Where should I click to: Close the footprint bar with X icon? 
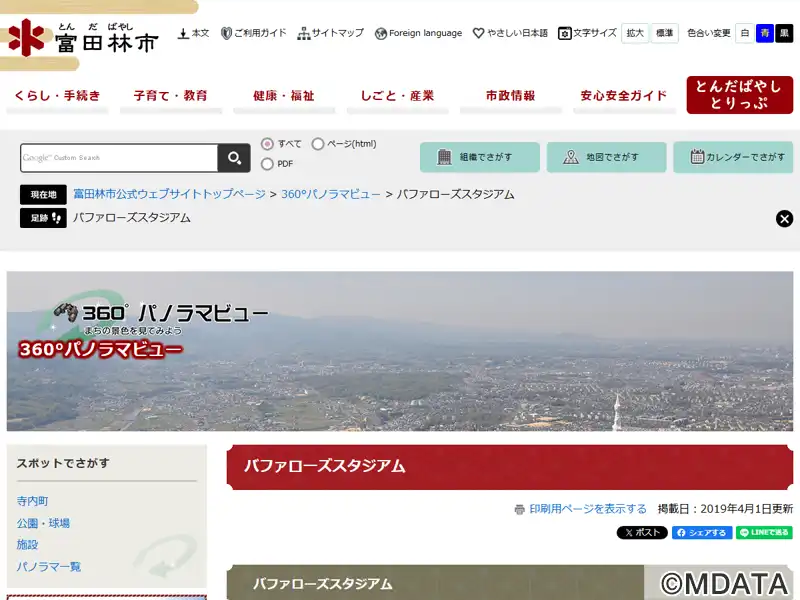click(785, 218)
